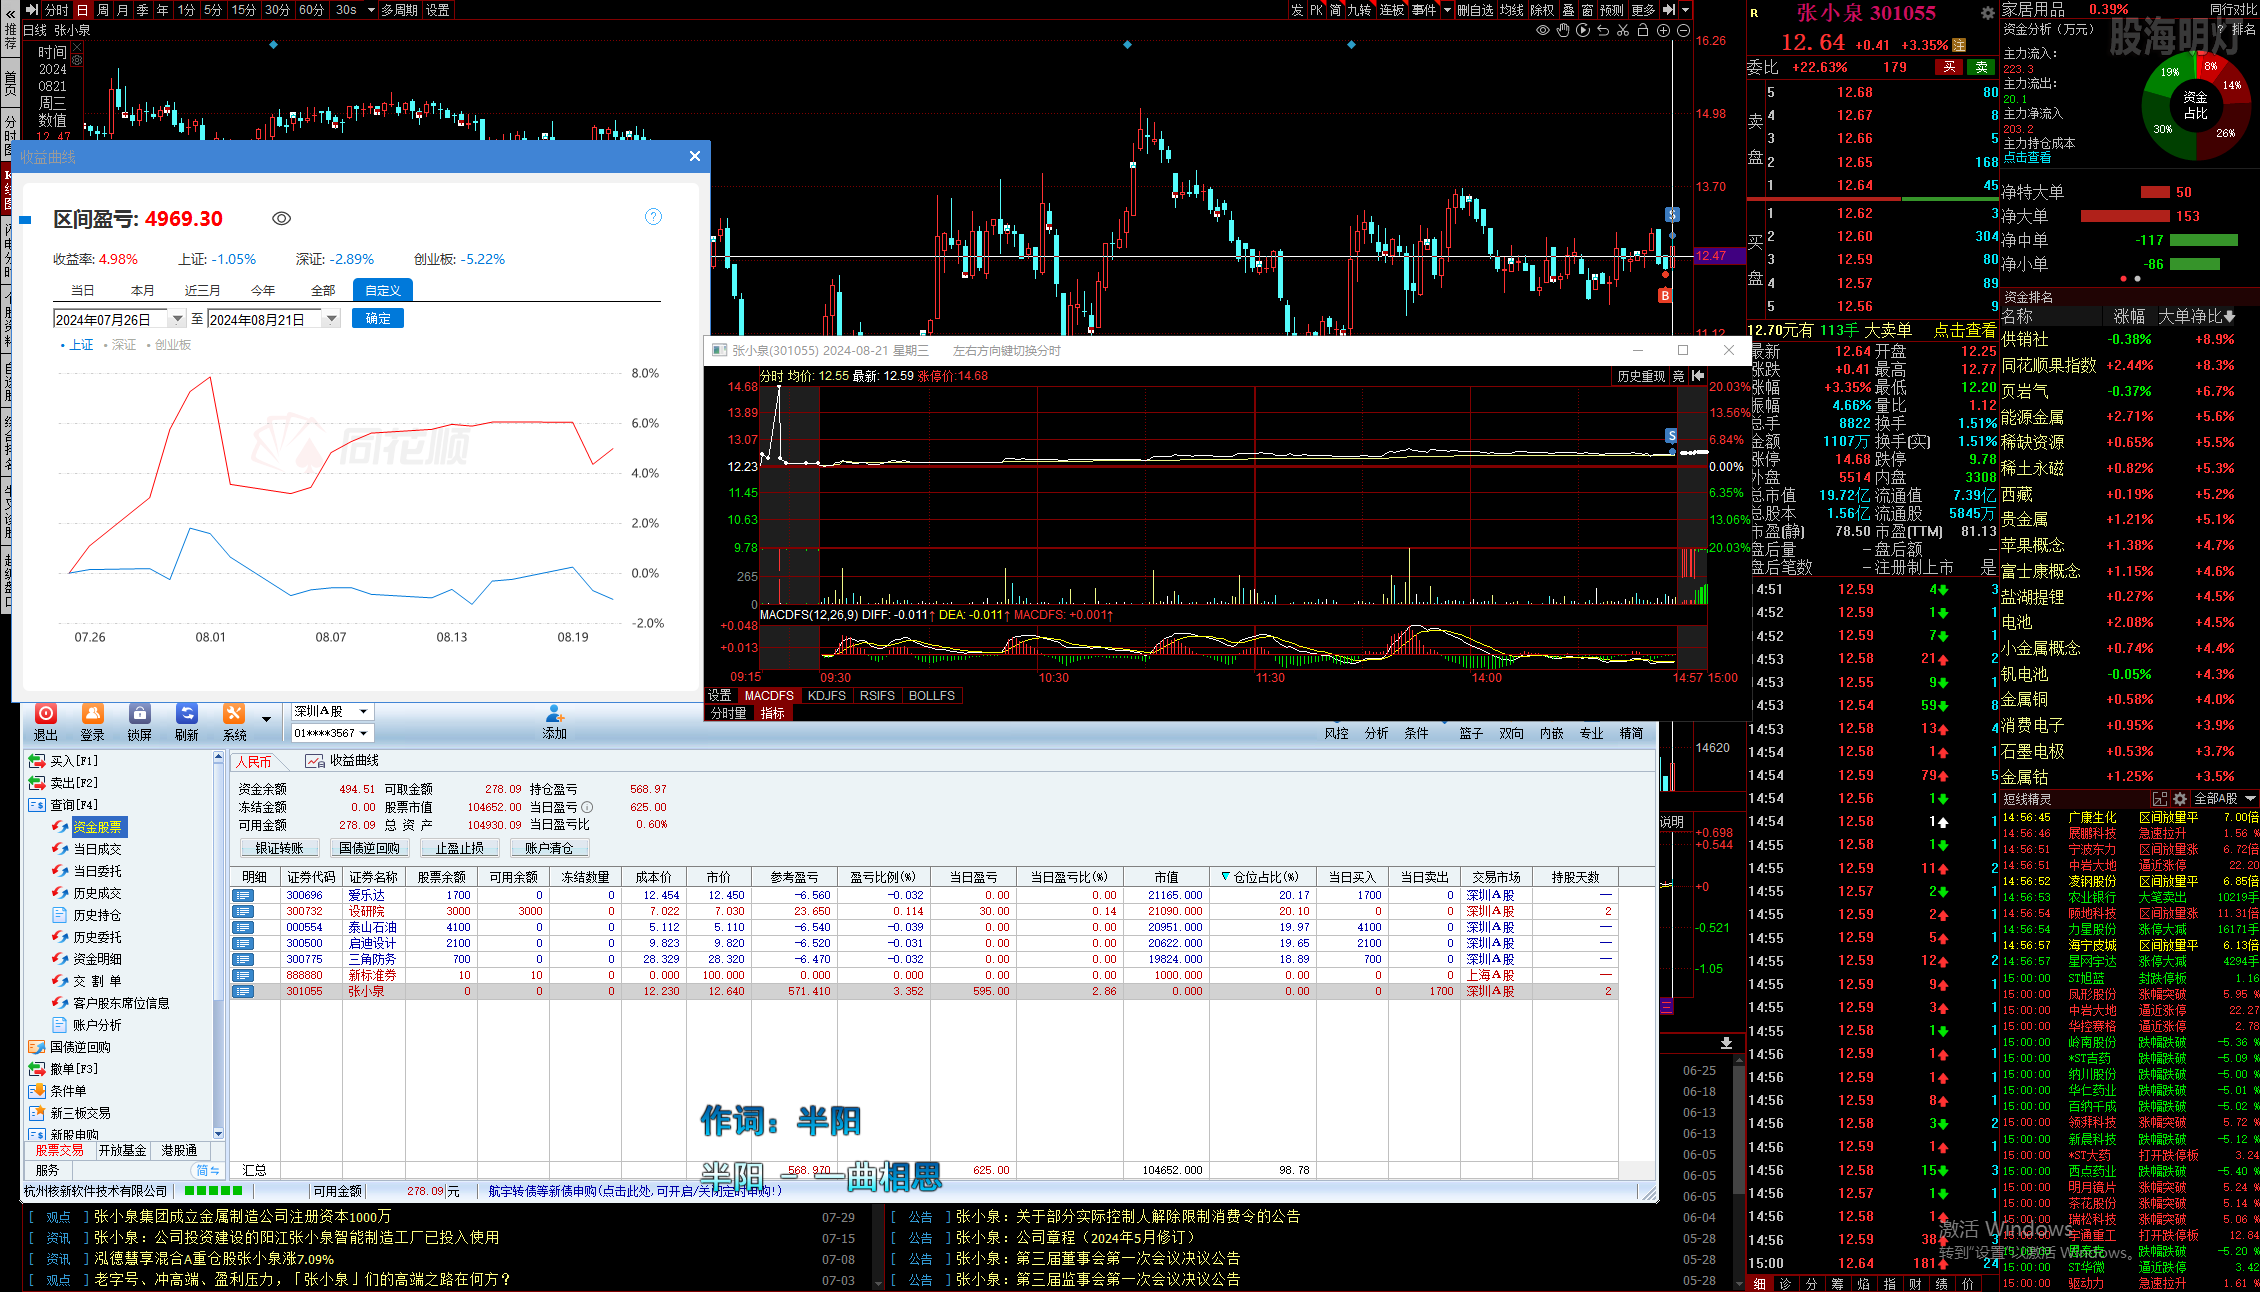
Task: Switch to the 自定义 period tab
Action: tap(383, 290)
